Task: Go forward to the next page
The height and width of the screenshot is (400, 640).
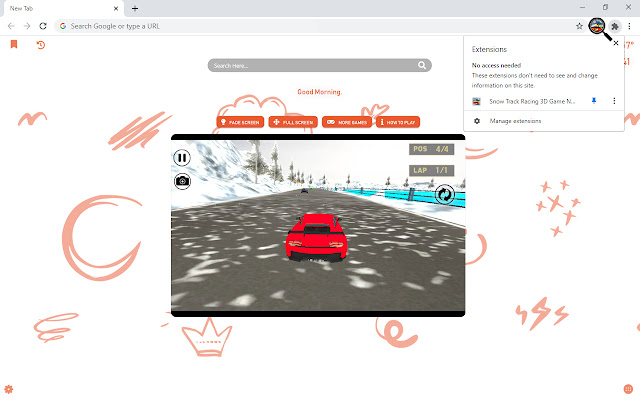Action: coord(27,26)
